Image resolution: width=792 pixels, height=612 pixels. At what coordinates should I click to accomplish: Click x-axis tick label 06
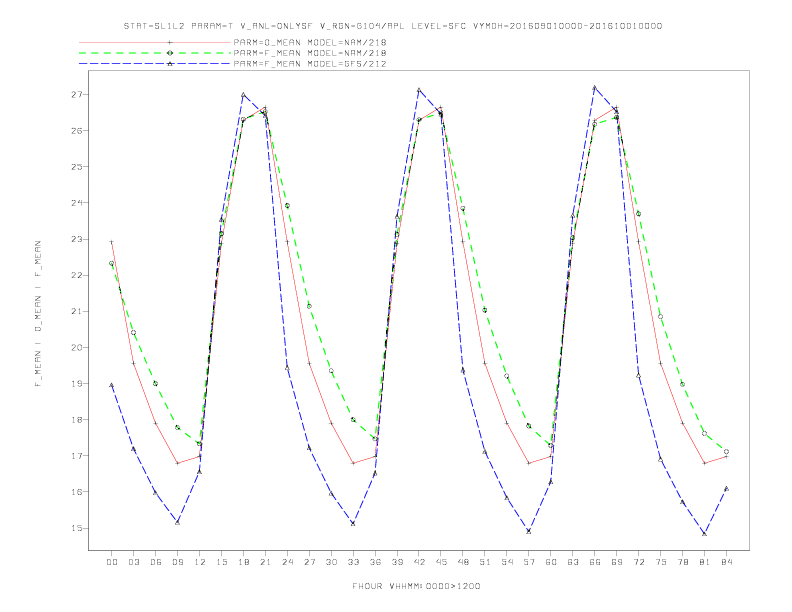(x=156, y=562)
